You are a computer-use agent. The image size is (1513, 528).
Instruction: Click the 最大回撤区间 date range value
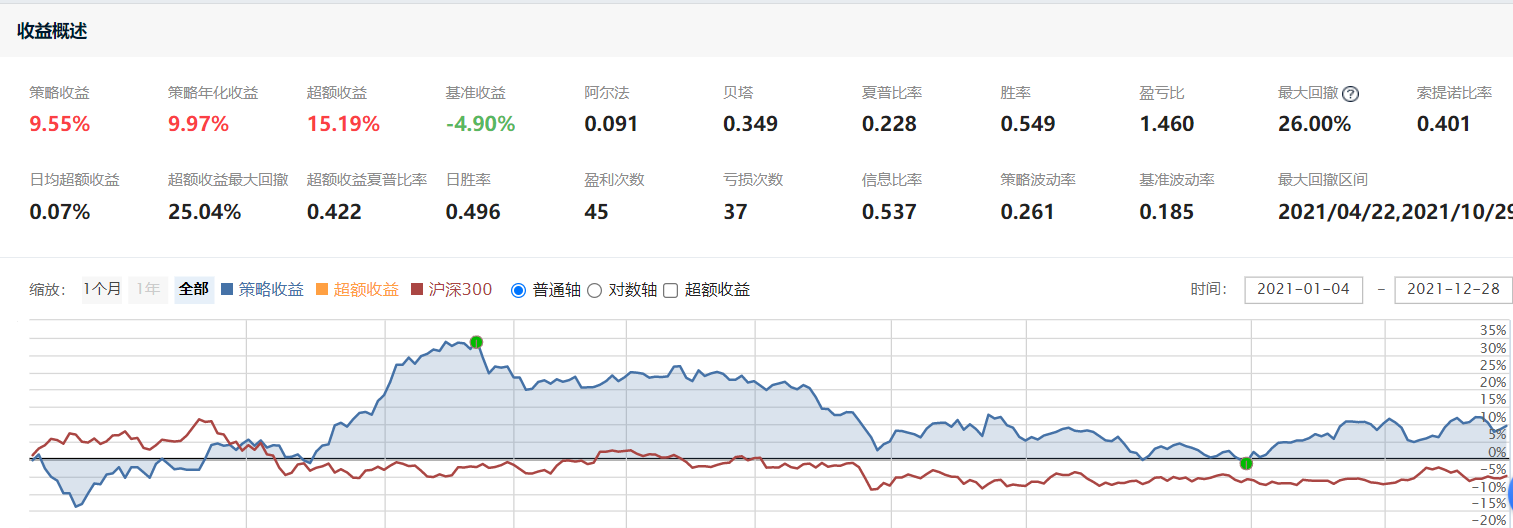pyautogui.click(x=1394, y=212)
